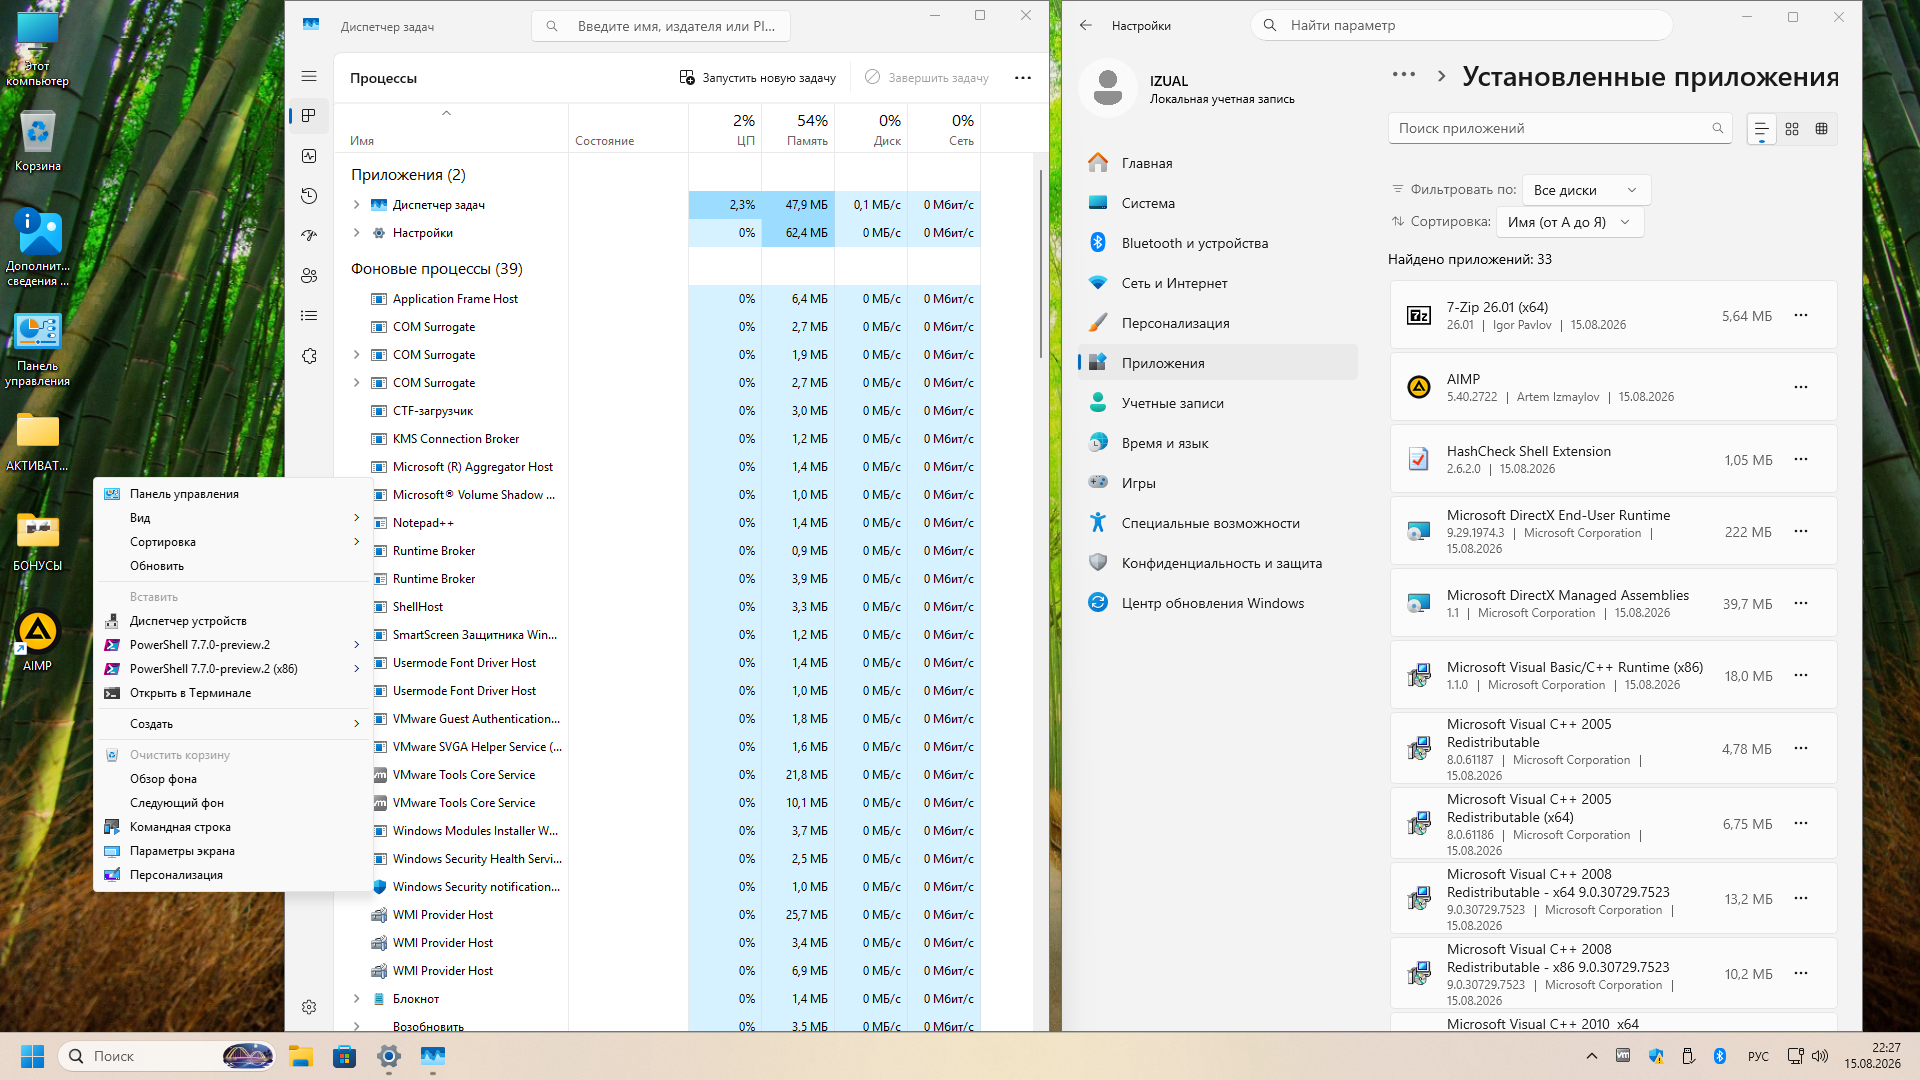The image size is (1920, 1080).
Task: Expand the Блокнот process row
Action: pos(357,998)
